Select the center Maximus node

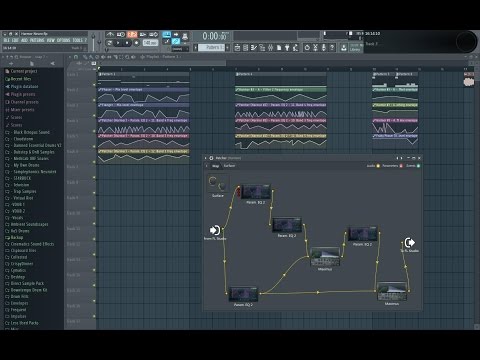click(x=325, y=257)
